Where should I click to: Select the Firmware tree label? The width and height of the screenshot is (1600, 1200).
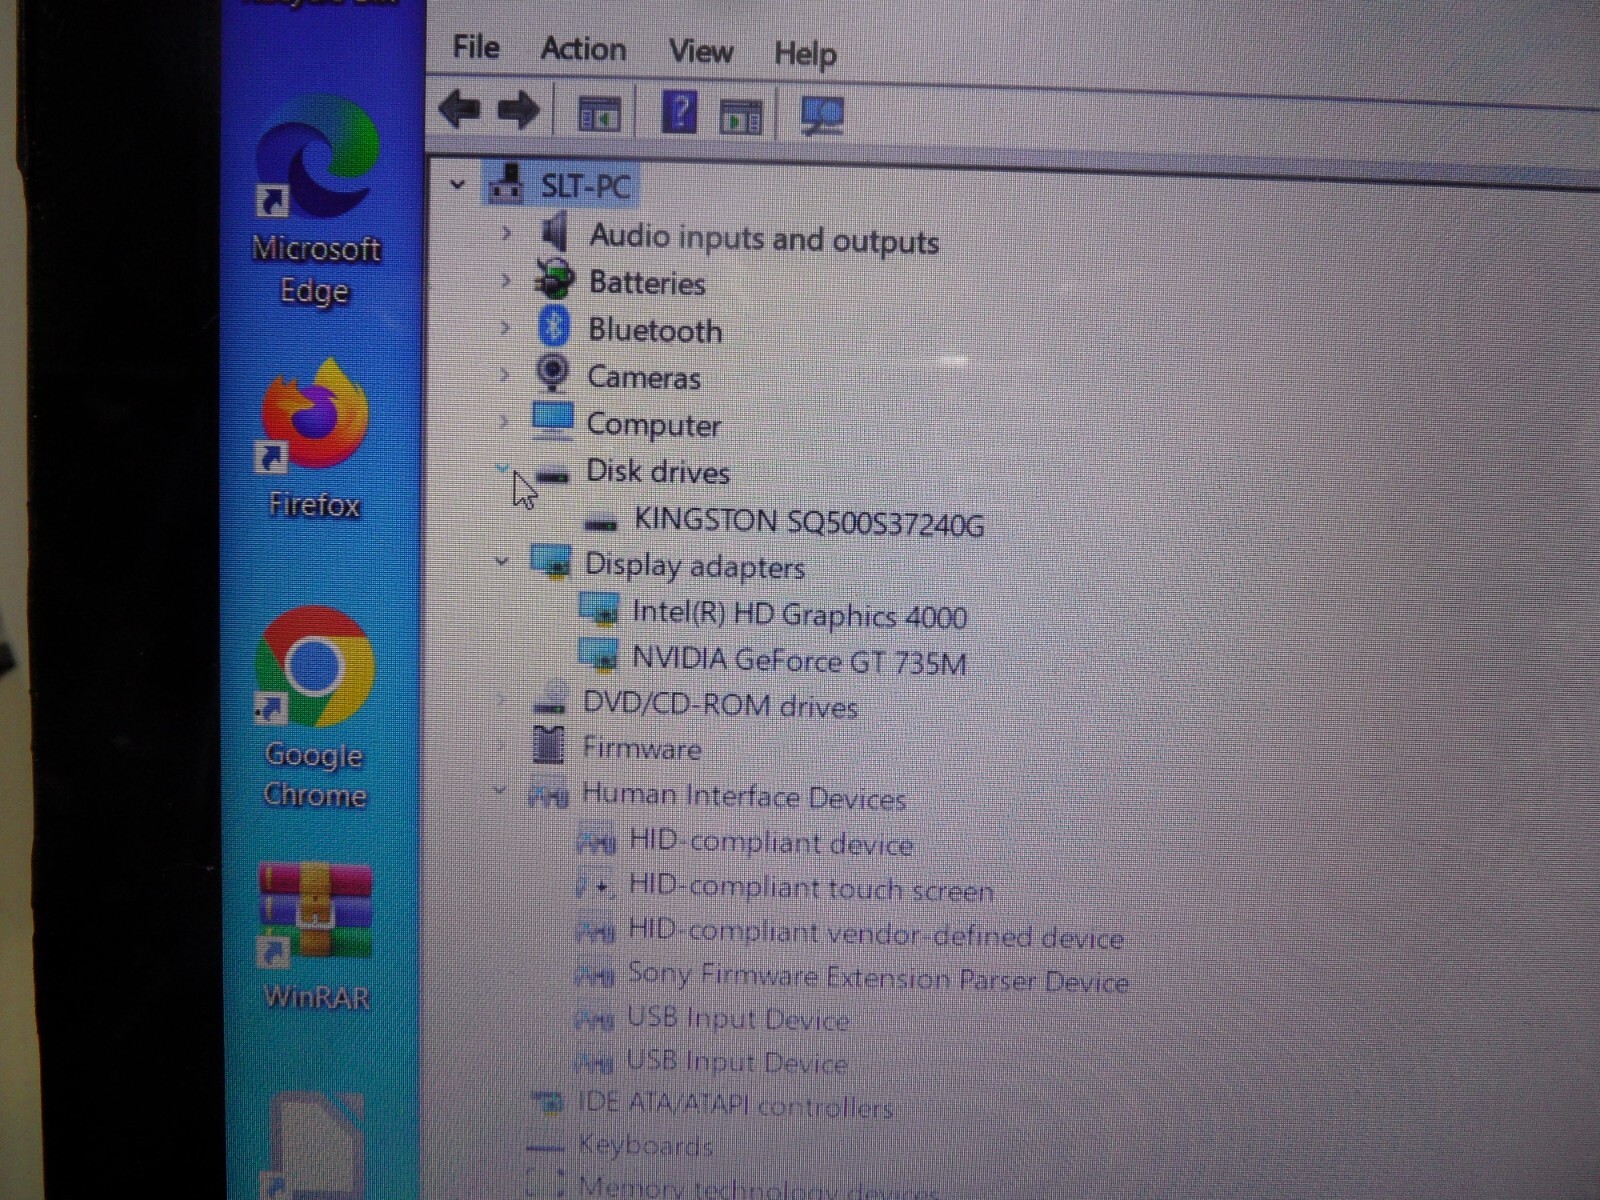(x=642, y=748)
